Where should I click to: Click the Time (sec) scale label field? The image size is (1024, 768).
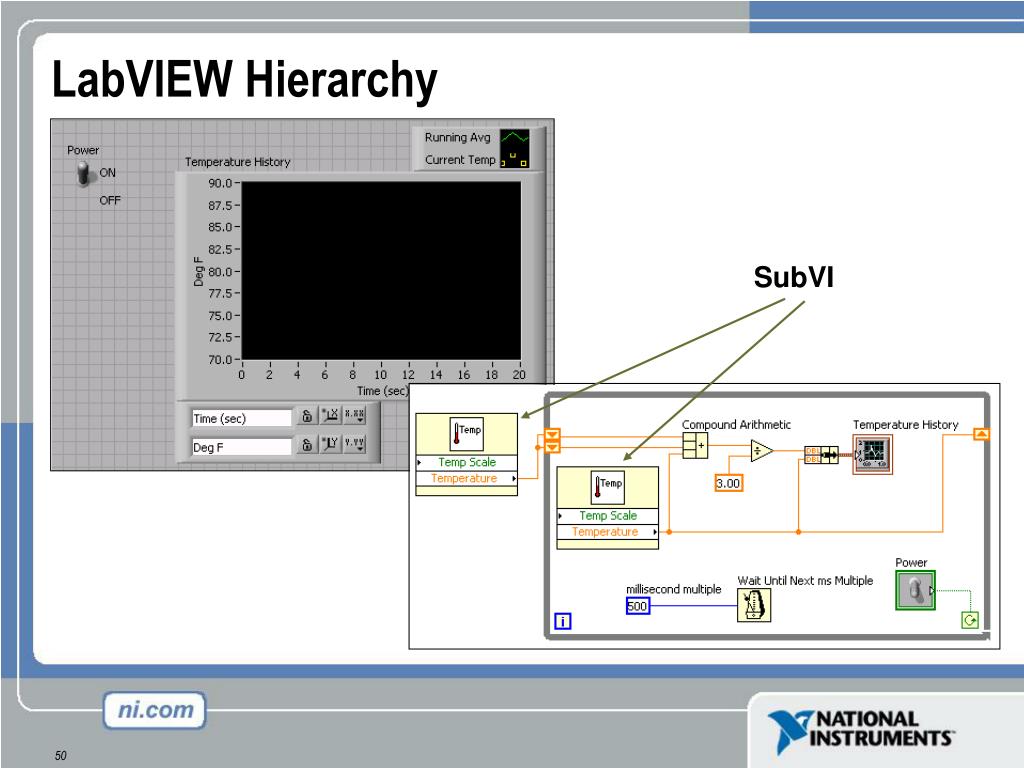[x=241, y=419]
